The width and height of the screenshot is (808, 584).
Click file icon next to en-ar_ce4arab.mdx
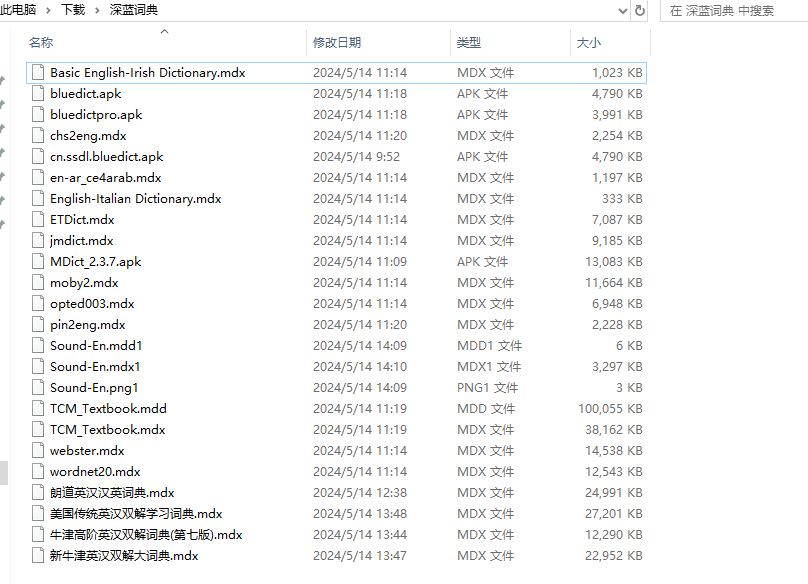38,178
